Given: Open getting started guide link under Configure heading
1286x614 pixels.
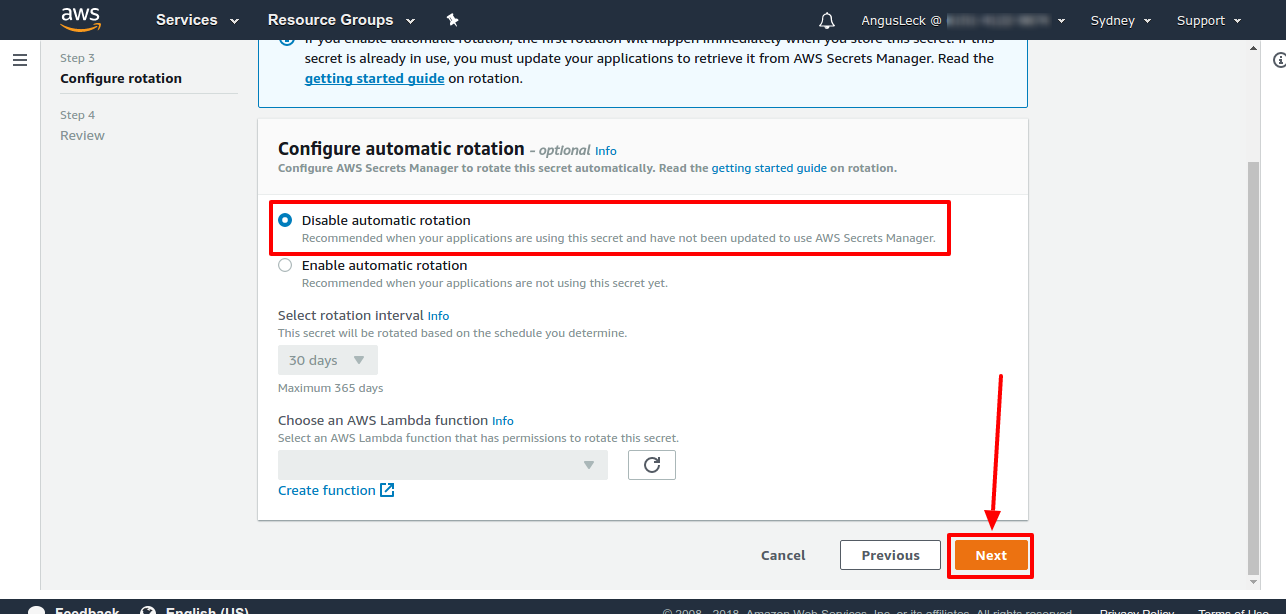Looking at the screenshot, I should click(x=769, y=168).
